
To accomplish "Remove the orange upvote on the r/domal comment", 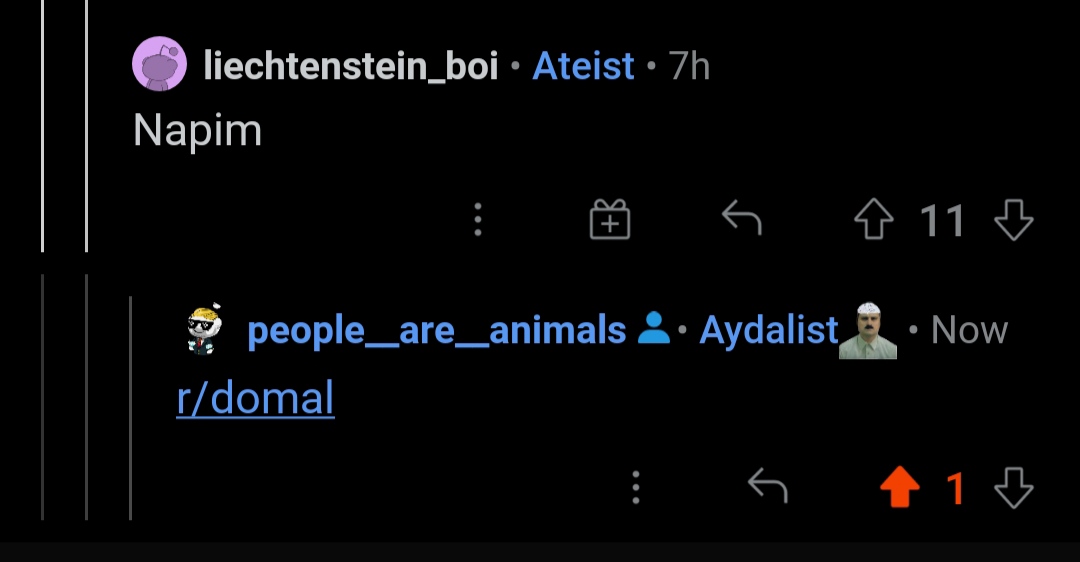I will 899,489.
